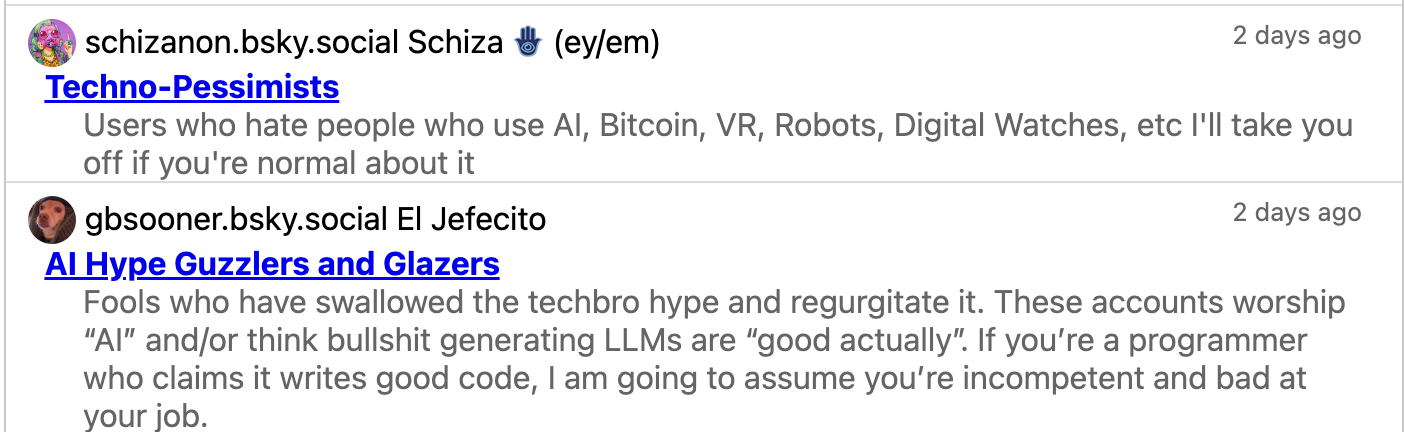Click the AI Hype Guzzlers entry's '2 days ago' timestamp
The height and width of the screenshot is (432, 1404).
[1296, 212]
